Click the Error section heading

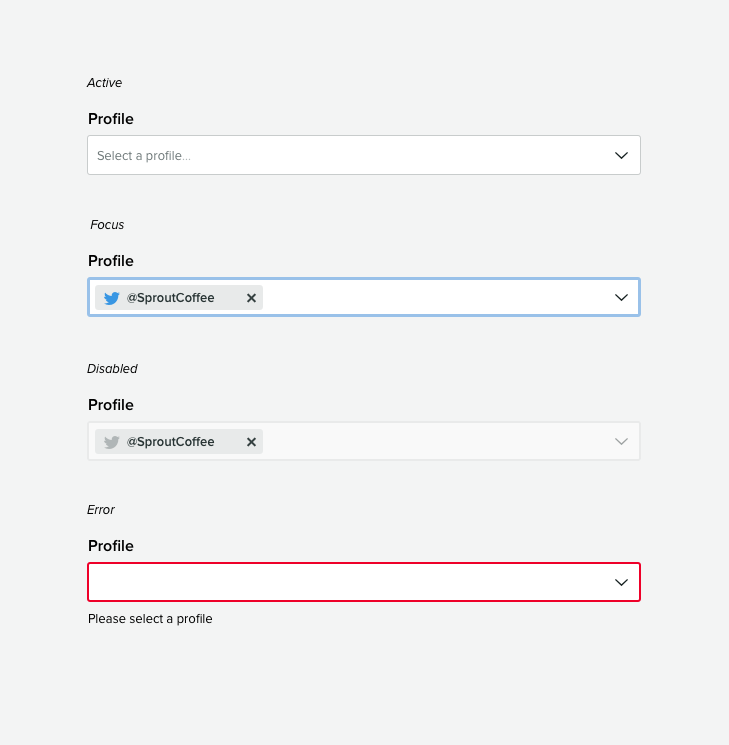pos(101,510)
